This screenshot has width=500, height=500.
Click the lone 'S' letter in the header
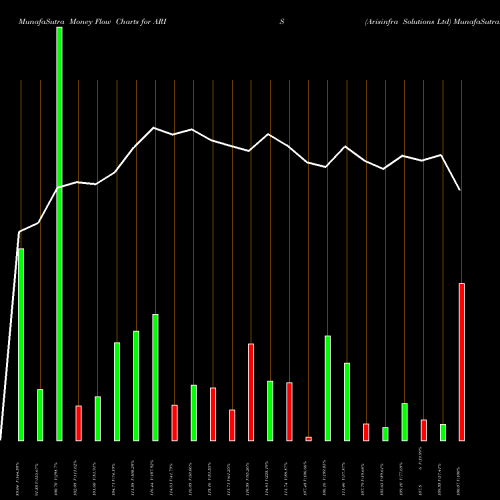[282, 22]
